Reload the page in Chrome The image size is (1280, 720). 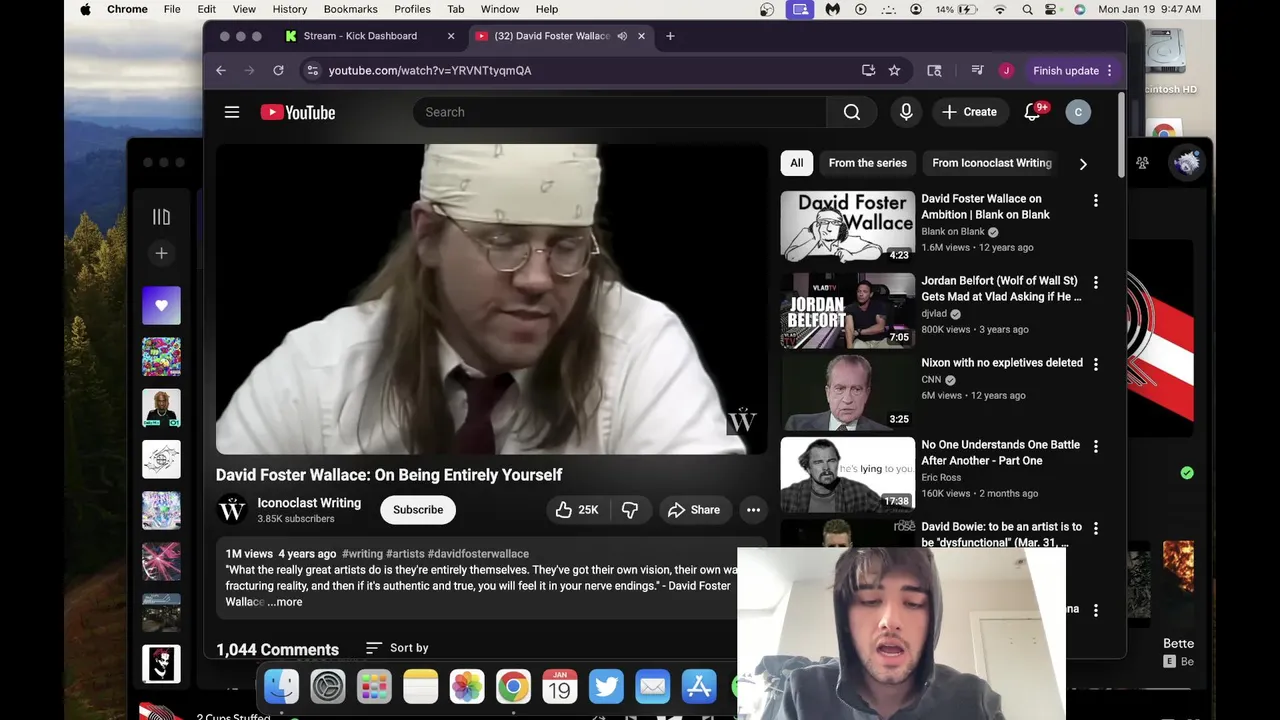[x=278, y=70]
